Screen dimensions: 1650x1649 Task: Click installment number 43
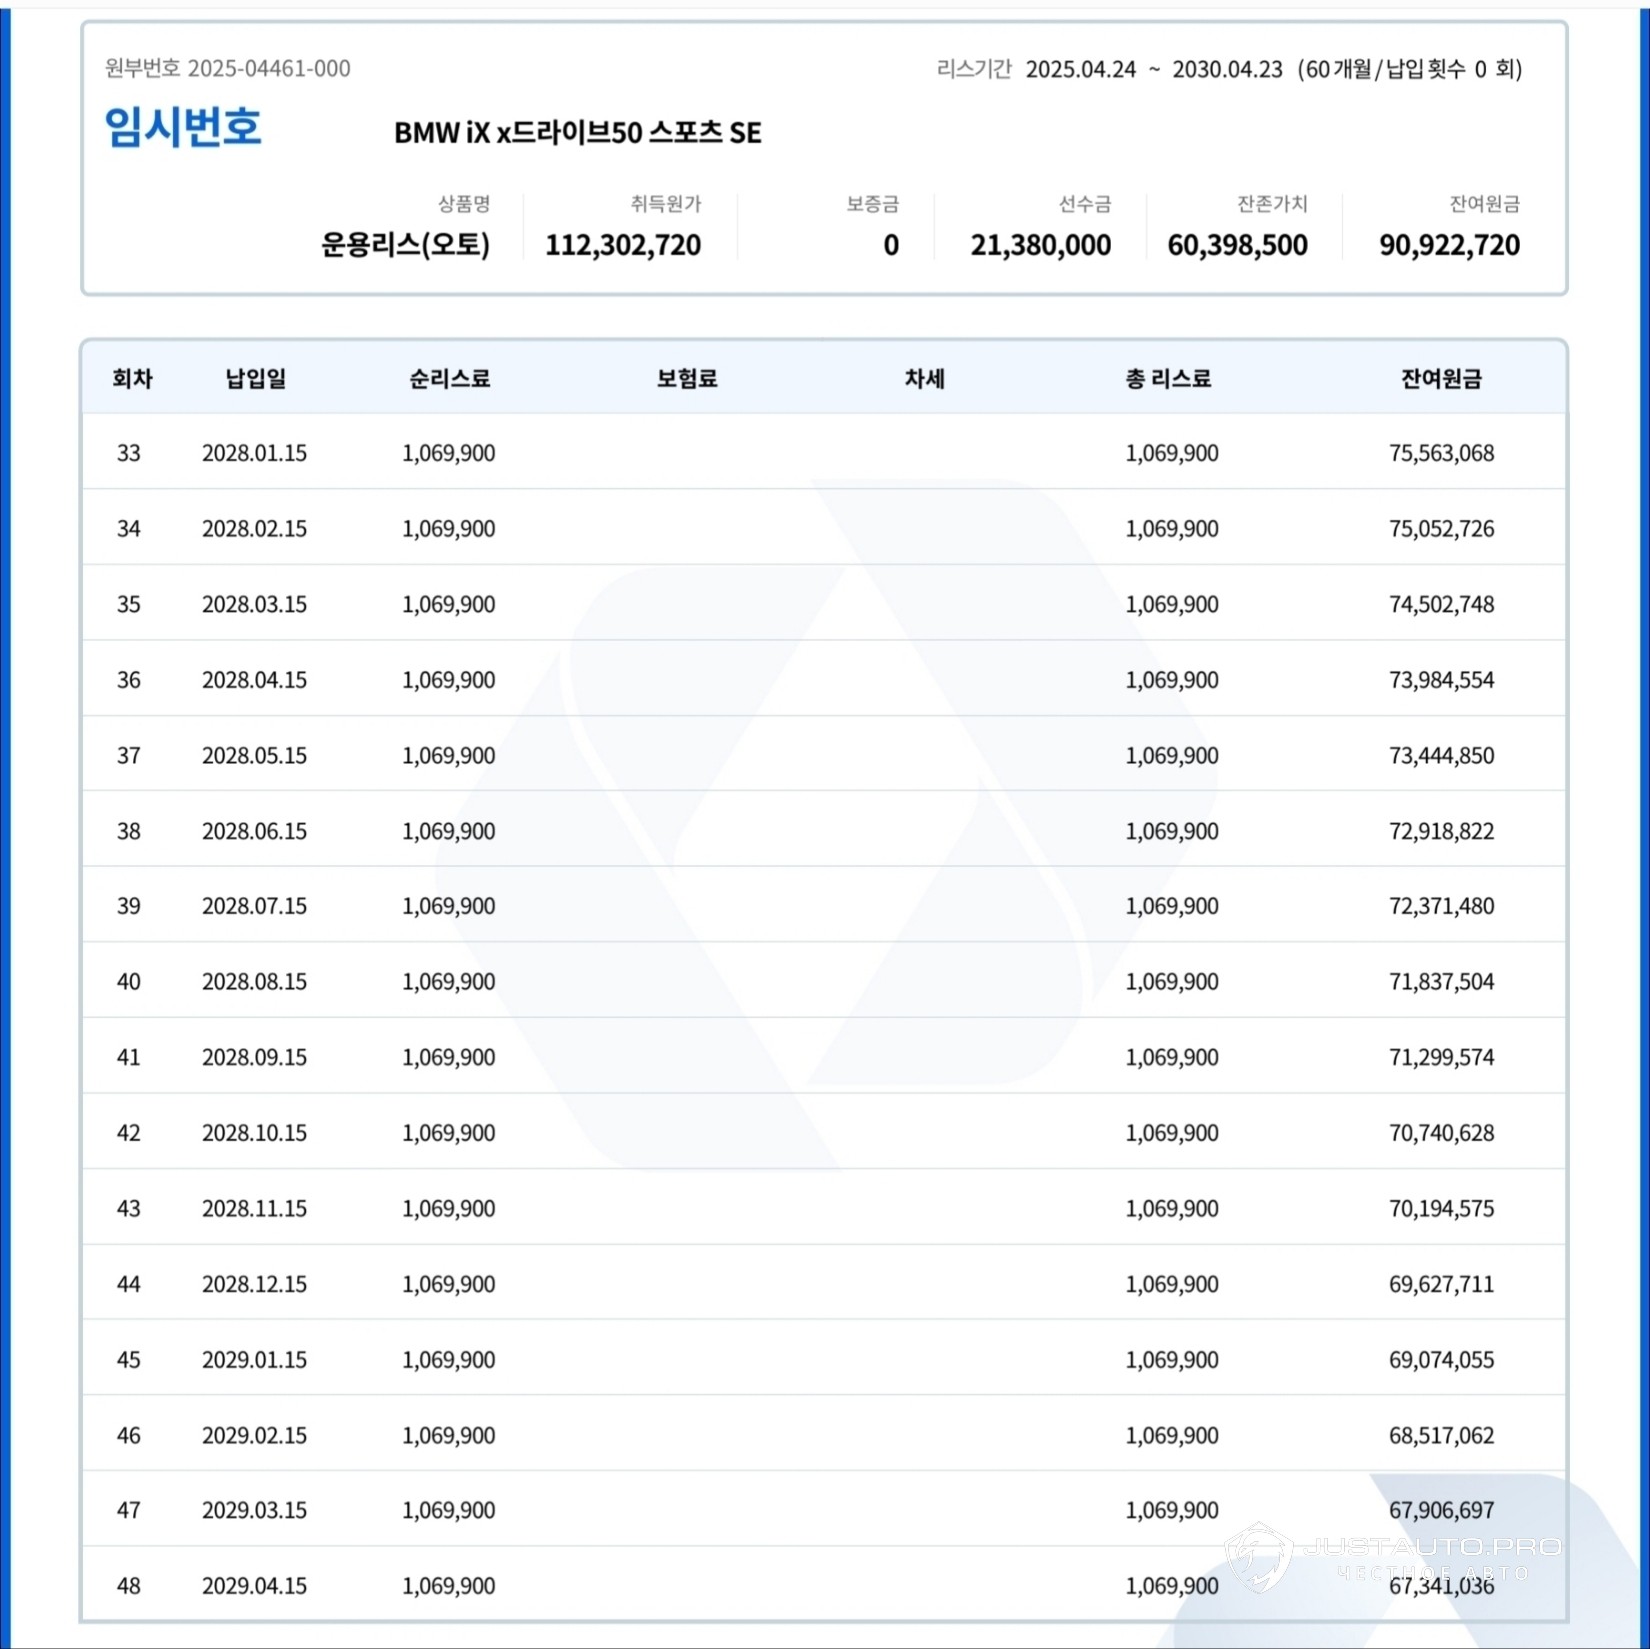(x=129, y=1209)
